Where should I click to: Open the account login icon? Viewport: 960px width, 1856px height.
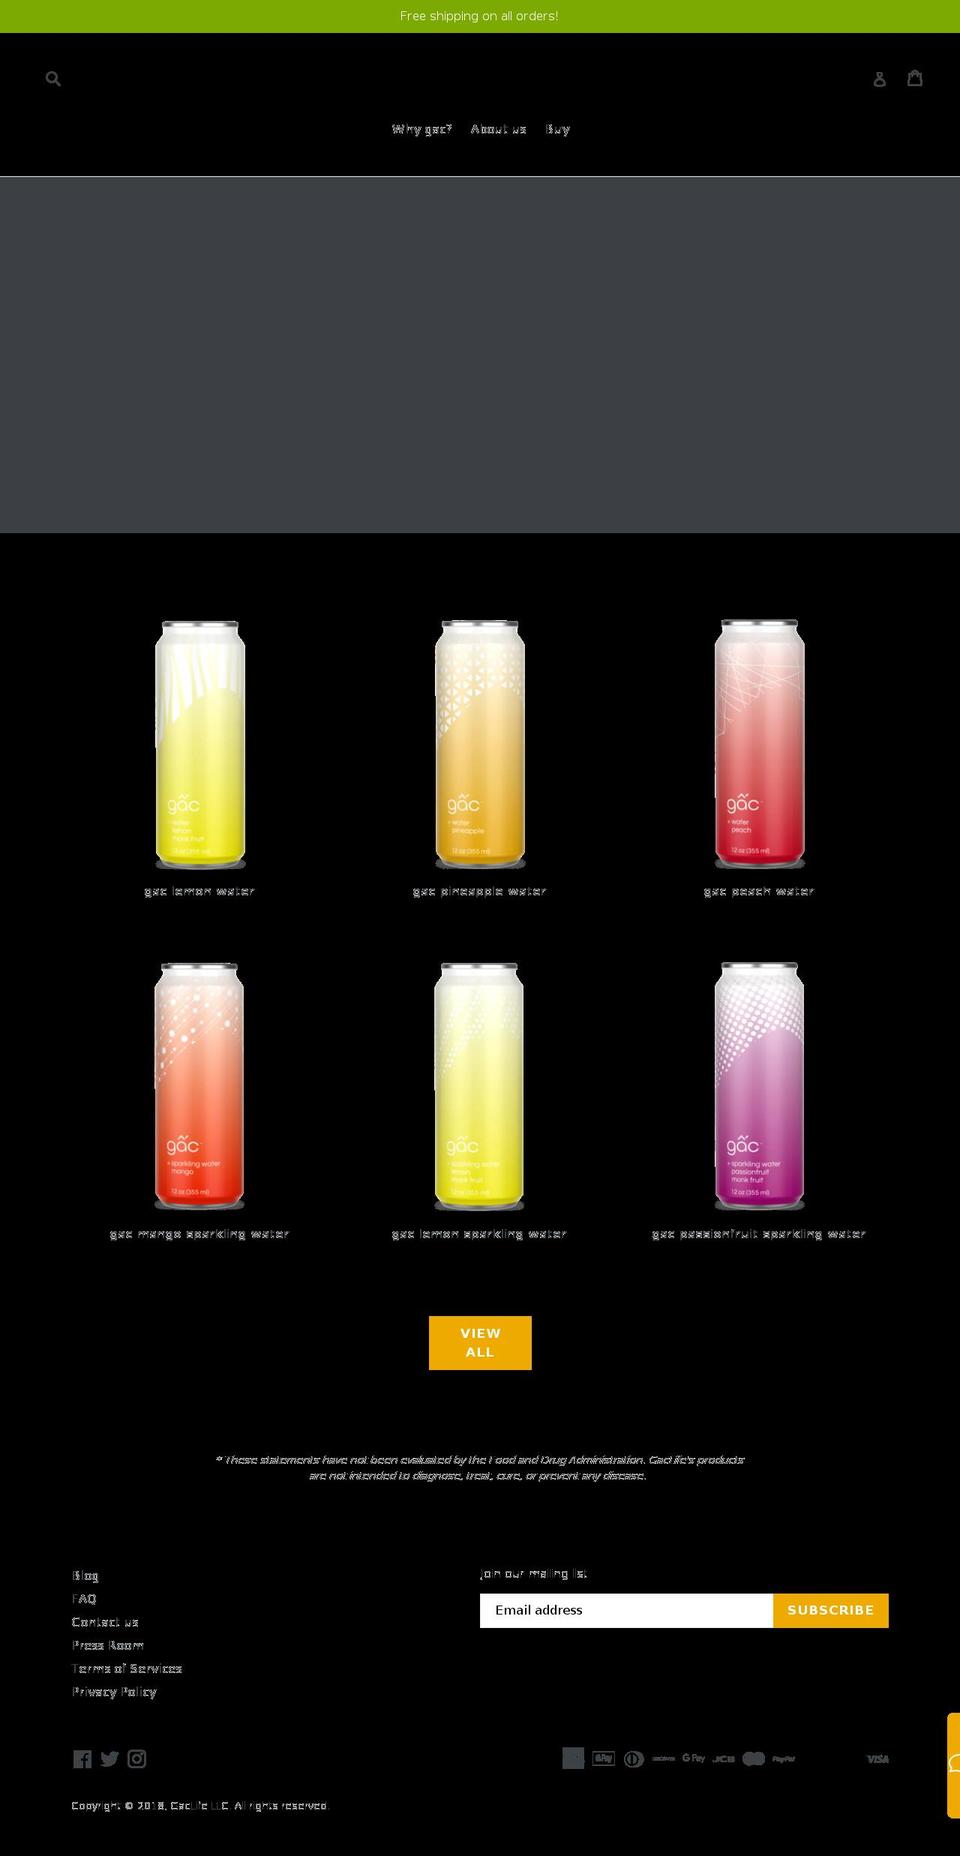[x=880, y=79]
